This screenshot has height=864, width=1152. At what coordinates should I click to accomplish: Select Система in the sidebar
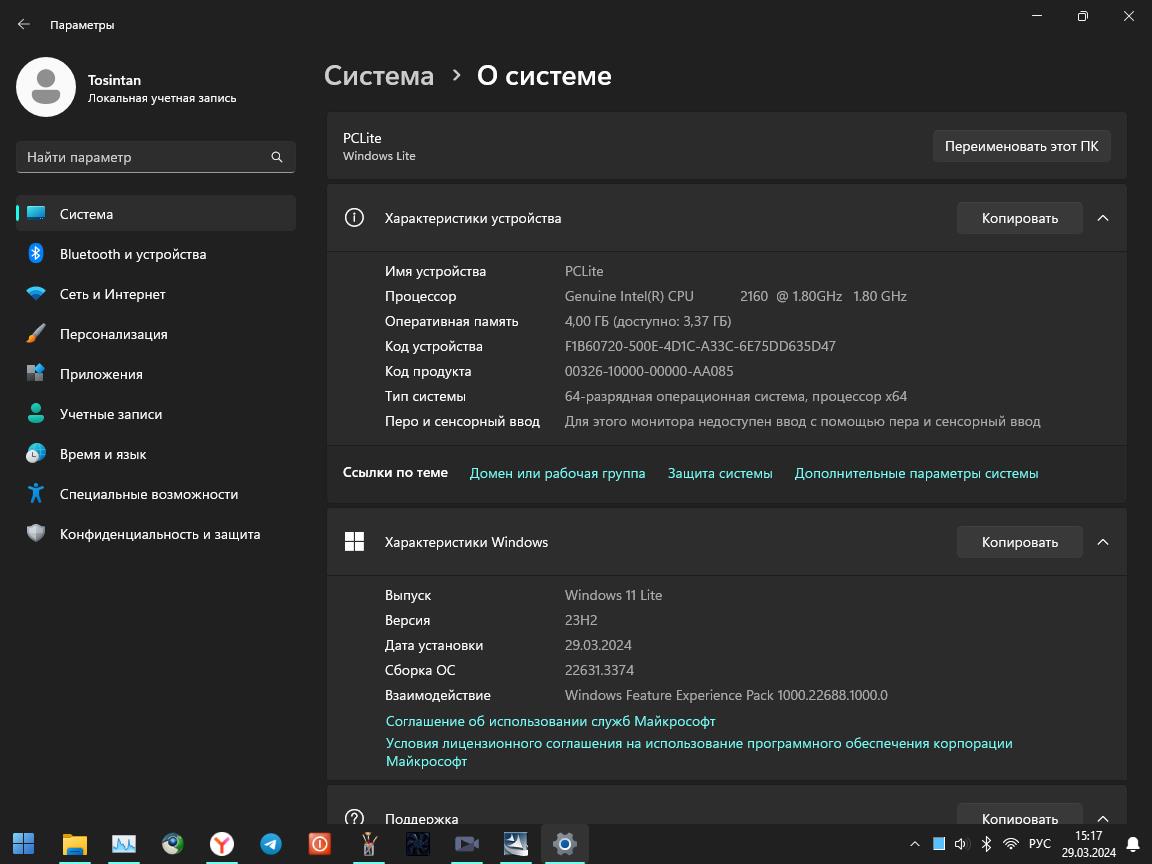pyautogui.click(x=156, y=214)
